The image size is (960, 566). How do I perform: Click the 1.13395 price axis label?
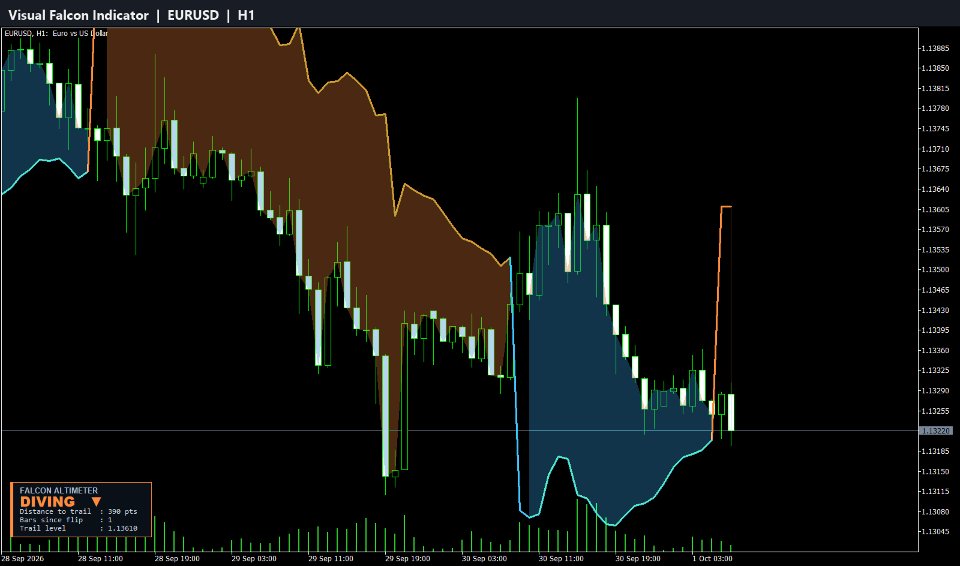click(x=935, y=331)
